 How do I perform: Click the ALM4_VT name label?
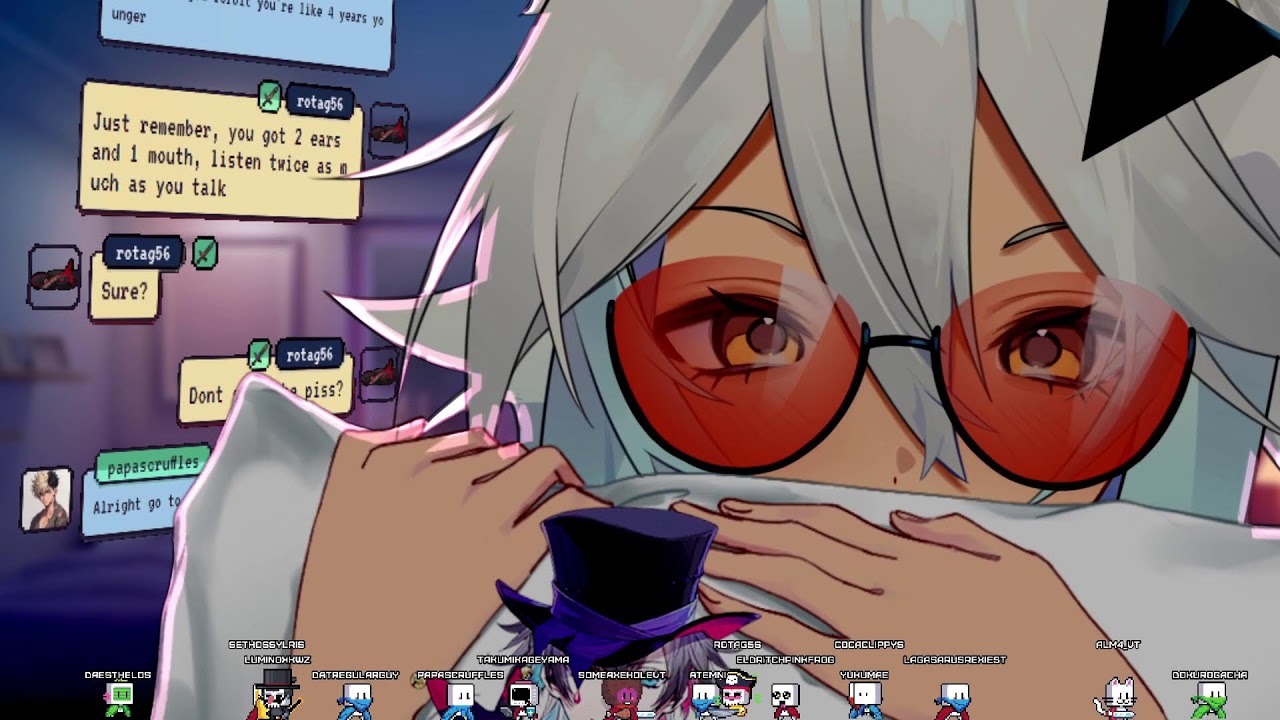pos(1118,645)
